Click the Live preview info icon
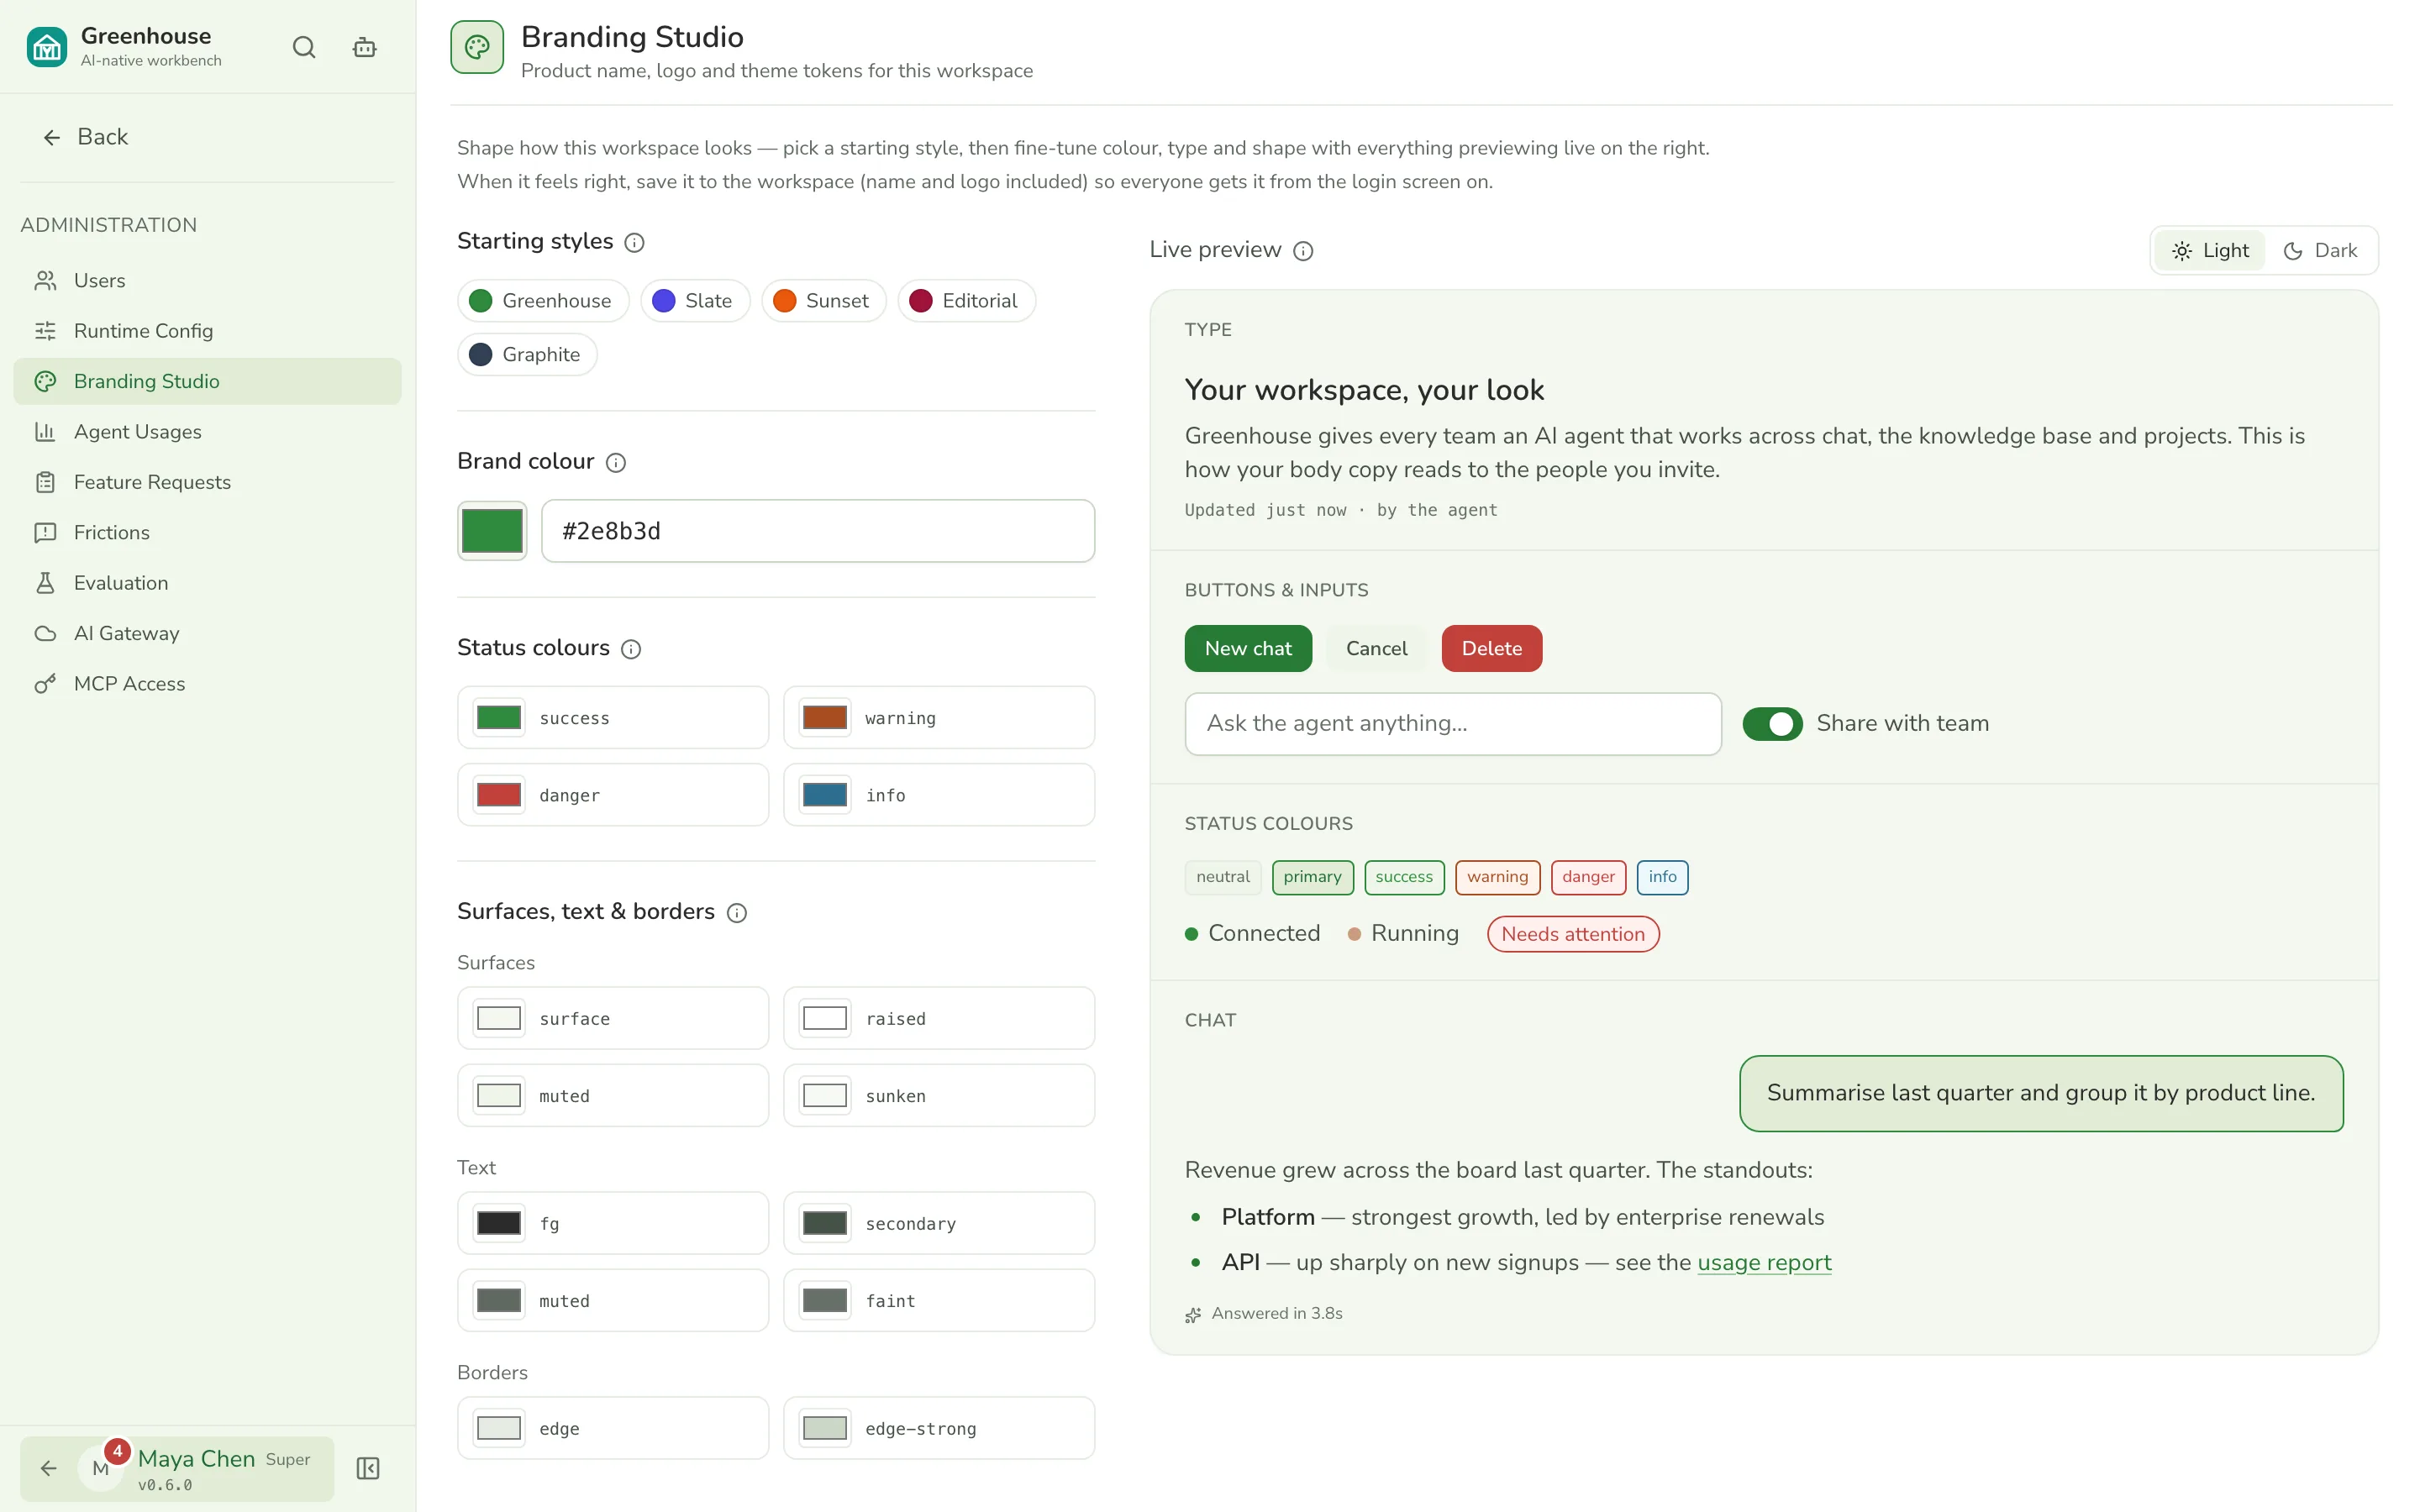 click(1303, 251)
